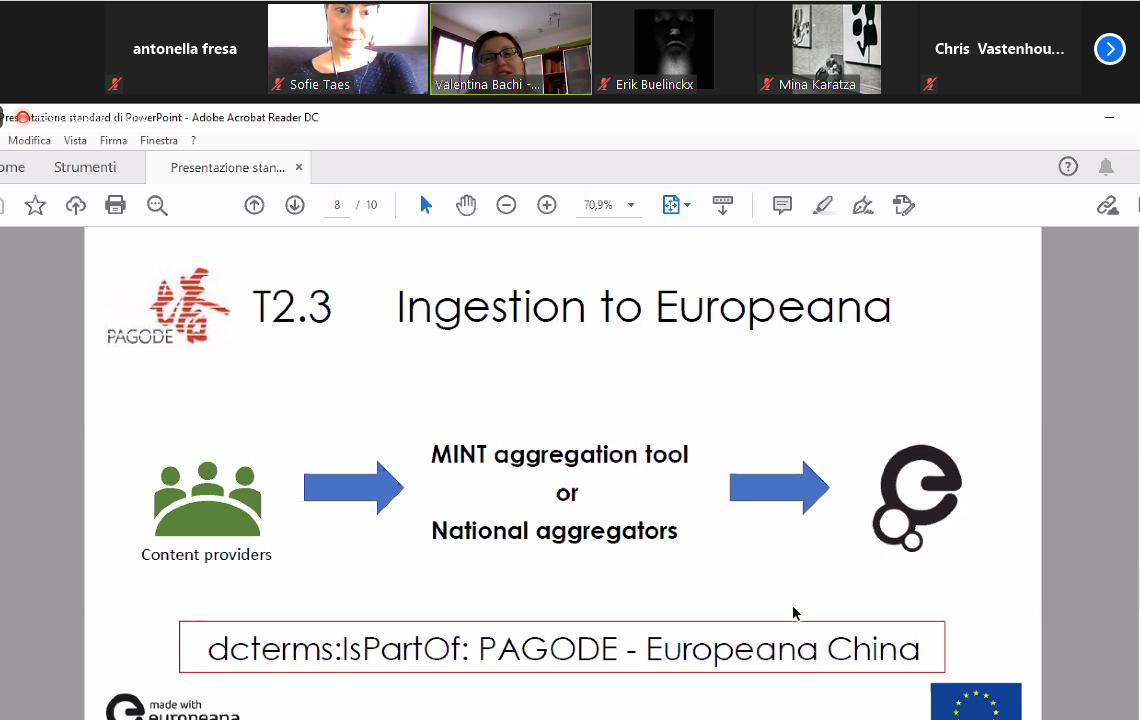
Task: Click the page number field
Action: pos(337,205)
